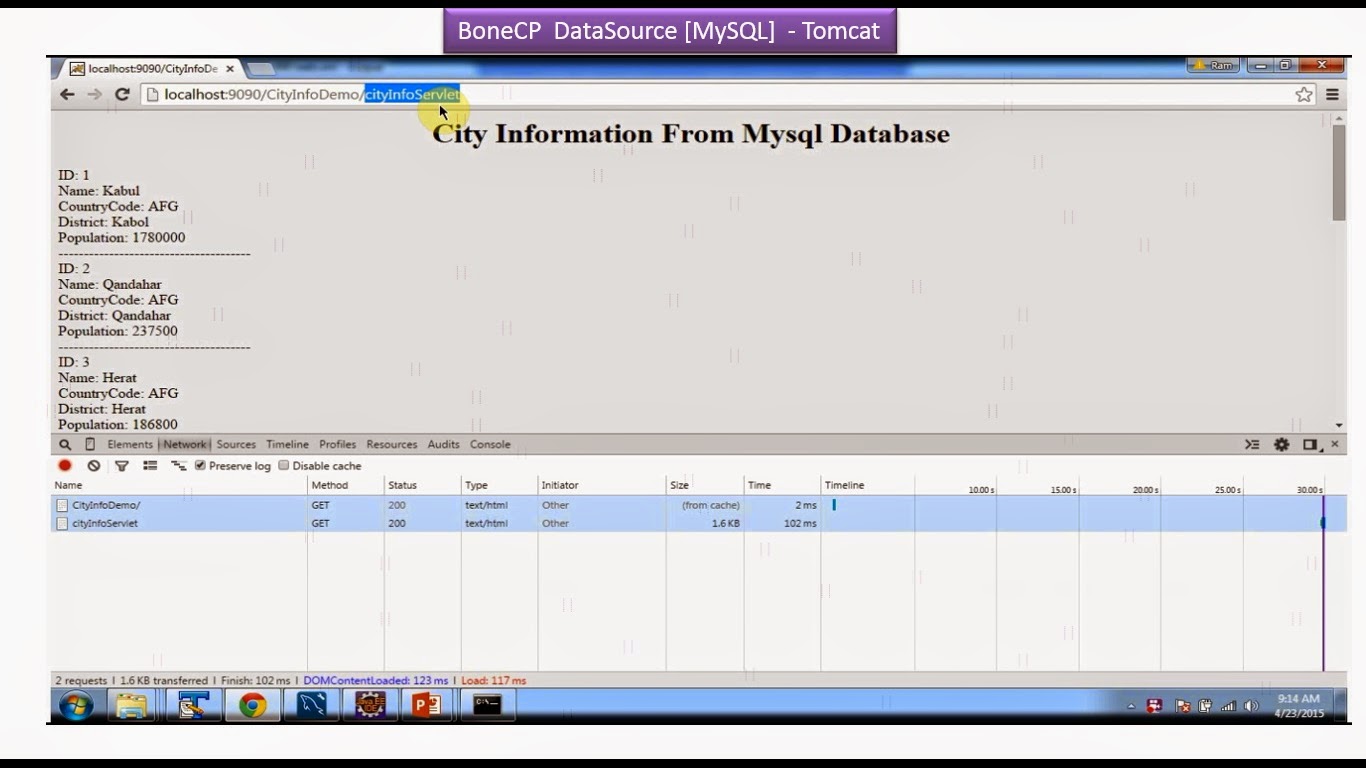Open the Elements tab
The height and width of the screenshot is (768, 1366).
click(130, 445)
